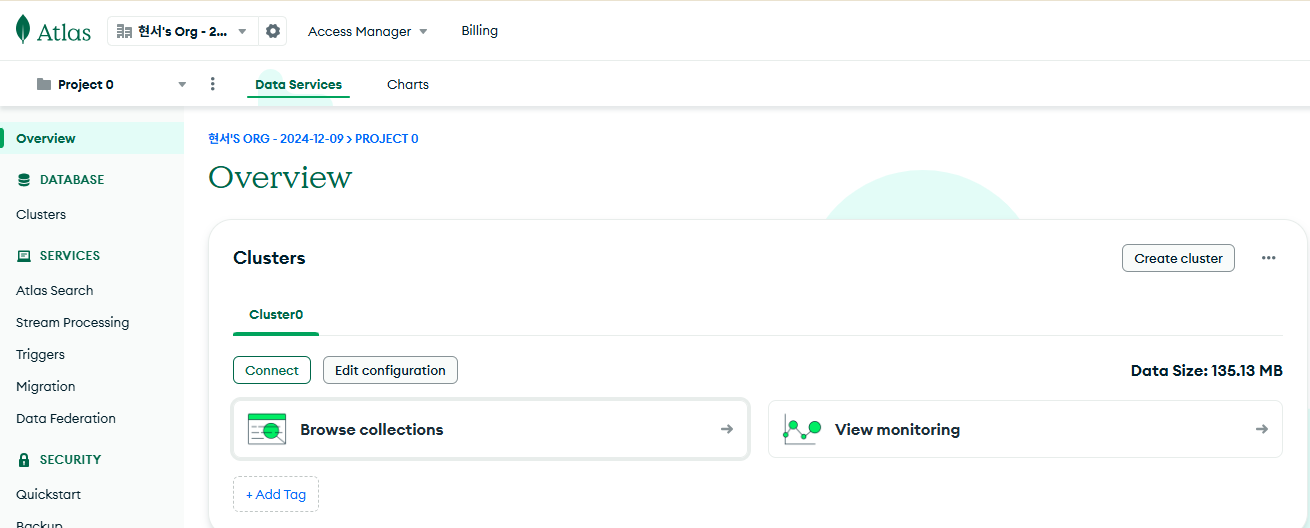The height and width of the screenshot is (528, 1310).
Task: Open the Clusters card ellipsis menu
Action: 1268,258
